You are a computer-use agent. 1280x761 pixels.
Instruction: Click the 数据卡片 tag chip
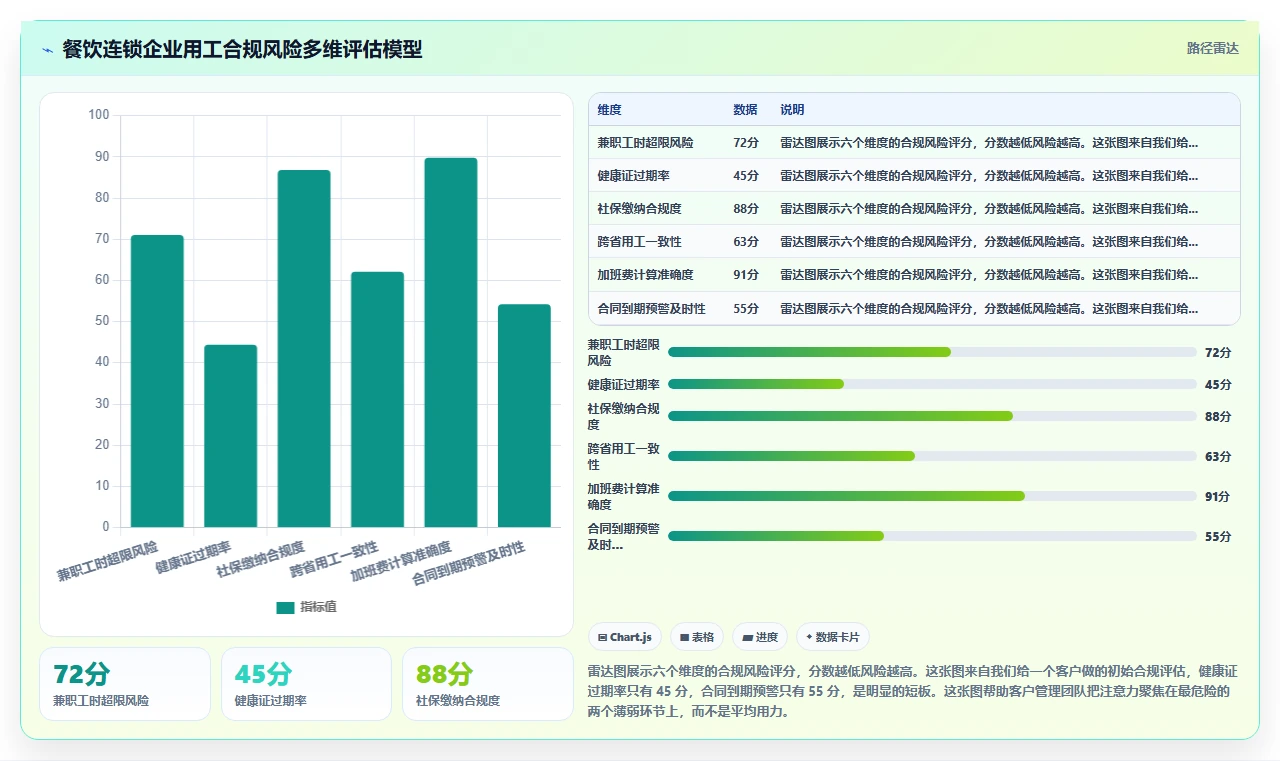point(833,637)
